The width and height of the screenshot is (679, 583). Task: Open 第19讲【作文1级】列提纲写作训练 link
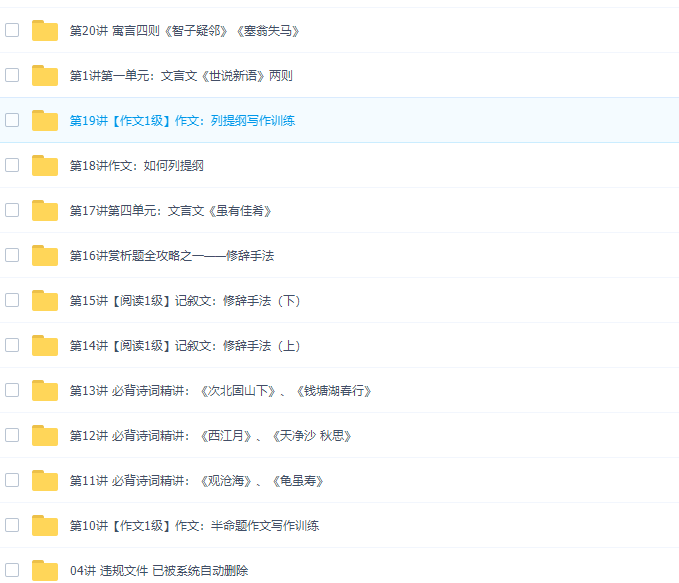[x=182, y=121]
